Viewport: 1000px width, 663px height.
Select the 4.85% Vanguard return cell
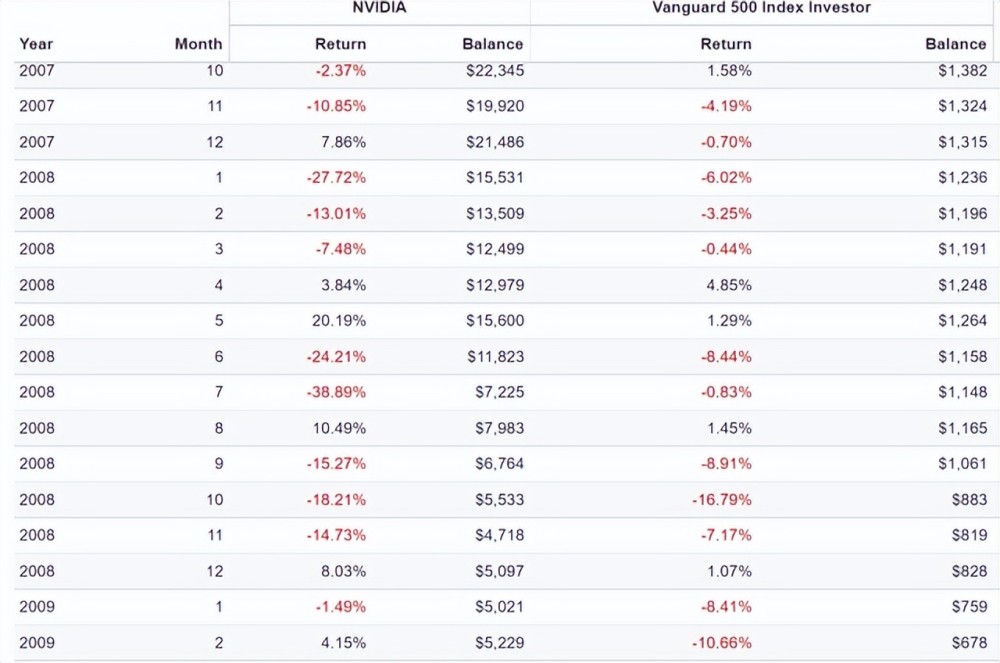click(729, 285)
